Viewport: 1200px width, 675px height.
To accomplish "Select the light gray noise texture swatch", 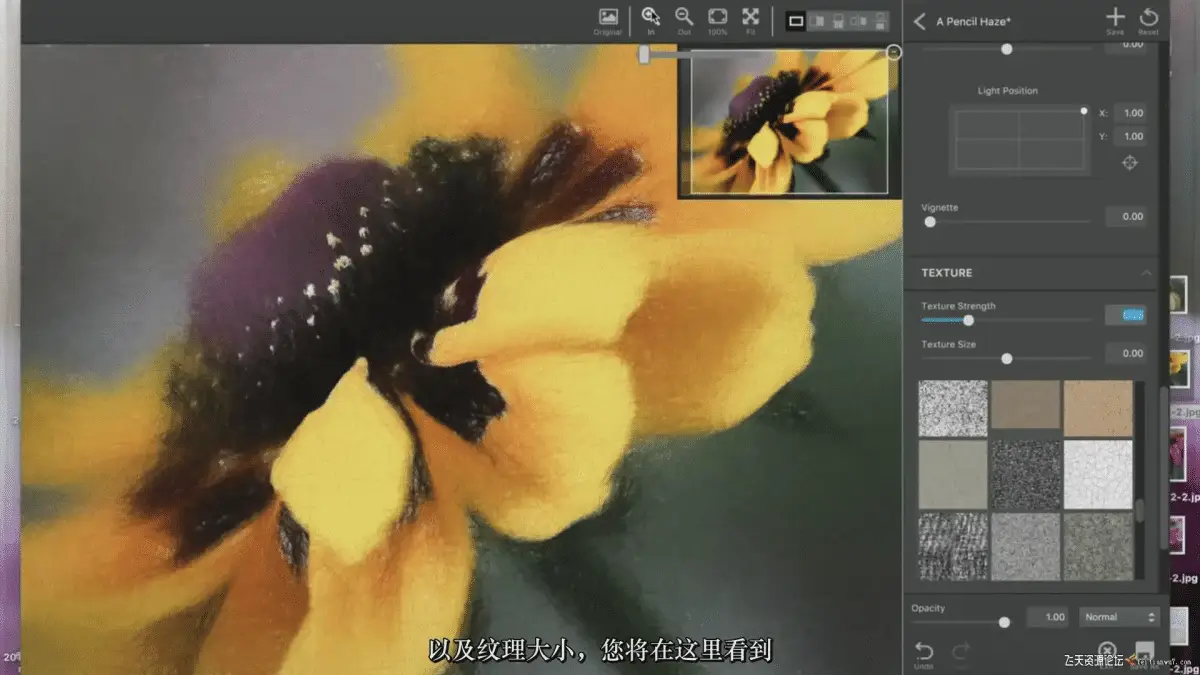I will [x=1025, y=546].
